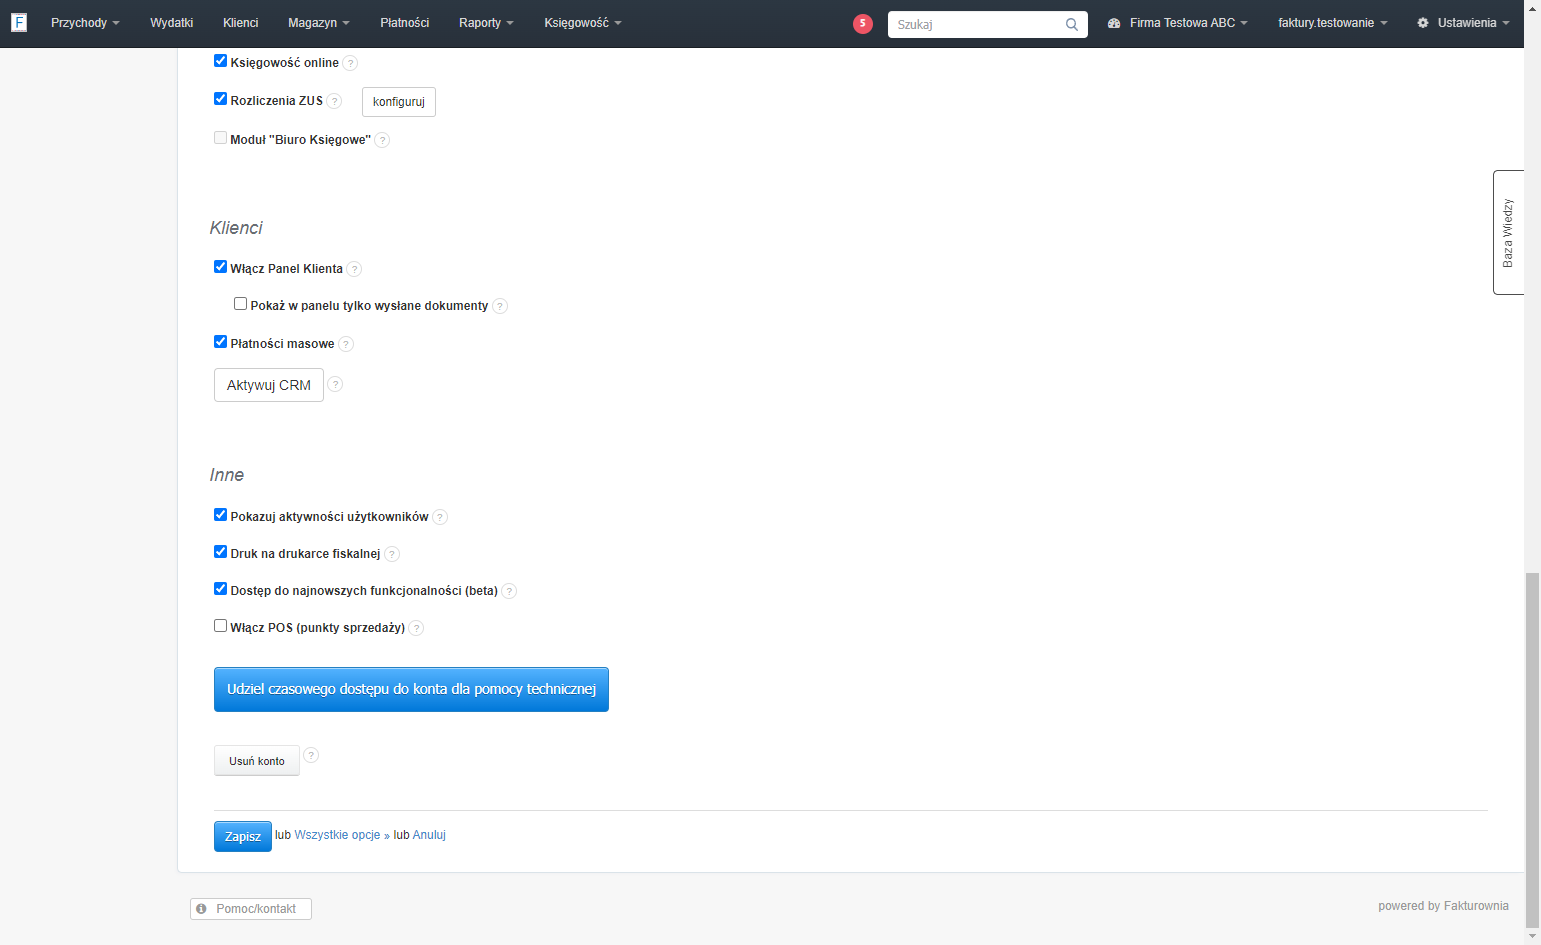Toggle Pokazuj aktywności użytkowników checkbox

(220, 515)
